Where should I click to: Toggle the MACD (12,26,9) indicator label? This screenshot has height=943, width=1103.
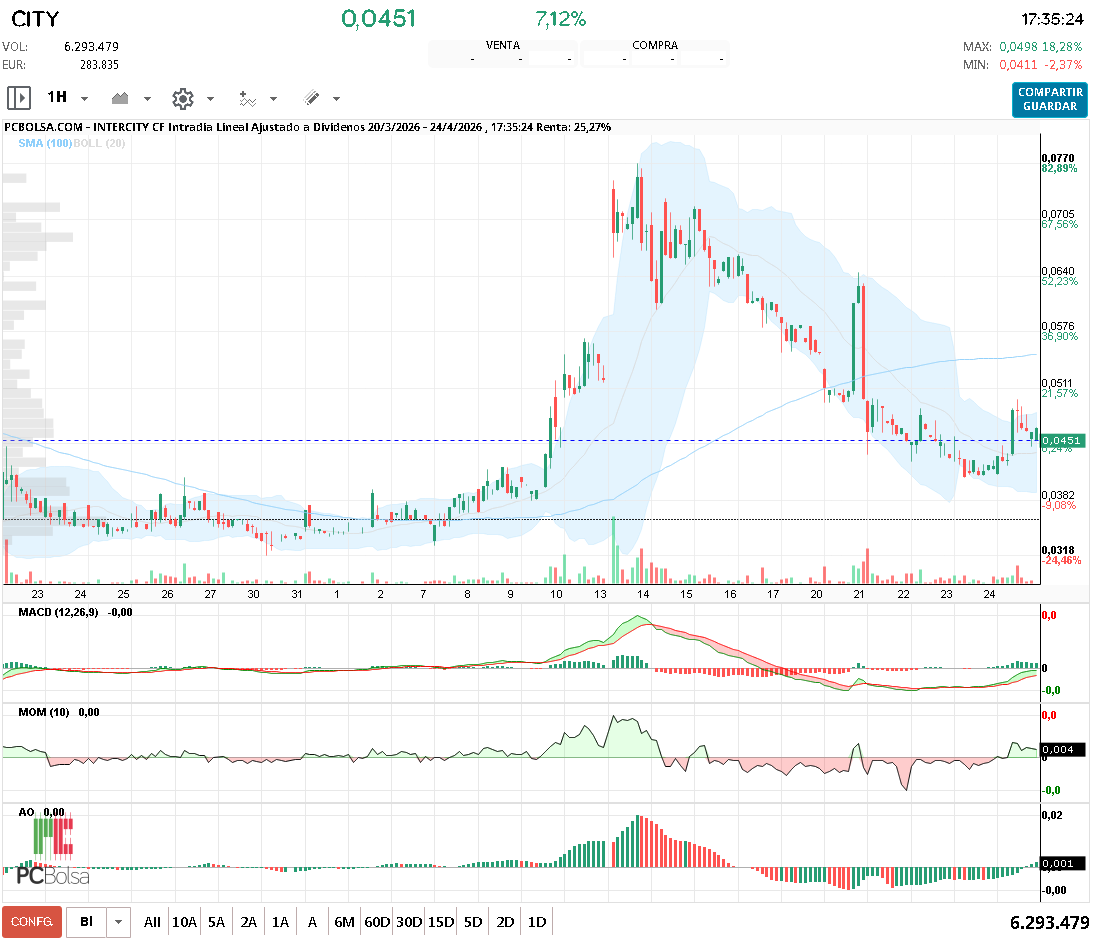click(60, 611)
